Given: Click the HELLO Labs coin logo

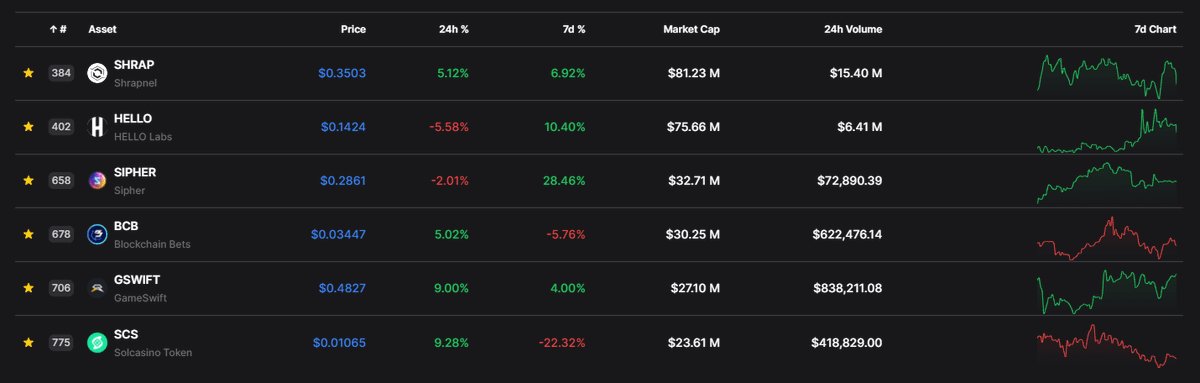Looking at the screenshot, I should coord(97,127).
